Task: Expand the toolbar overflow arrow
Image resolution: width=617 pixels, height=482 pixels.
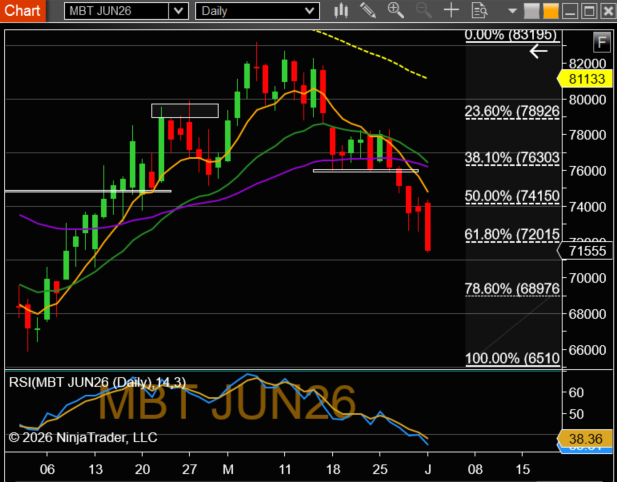Action: pyautogui.click(x=512, y=11)
